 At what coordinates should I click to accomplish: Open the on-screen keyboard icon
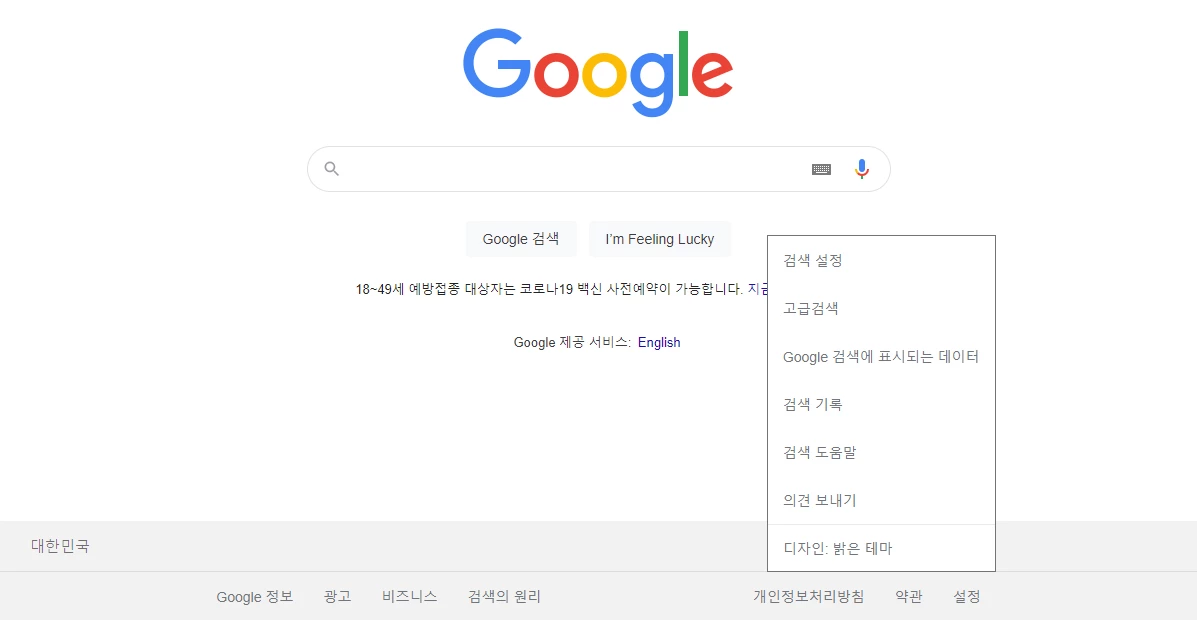(821, 169)
